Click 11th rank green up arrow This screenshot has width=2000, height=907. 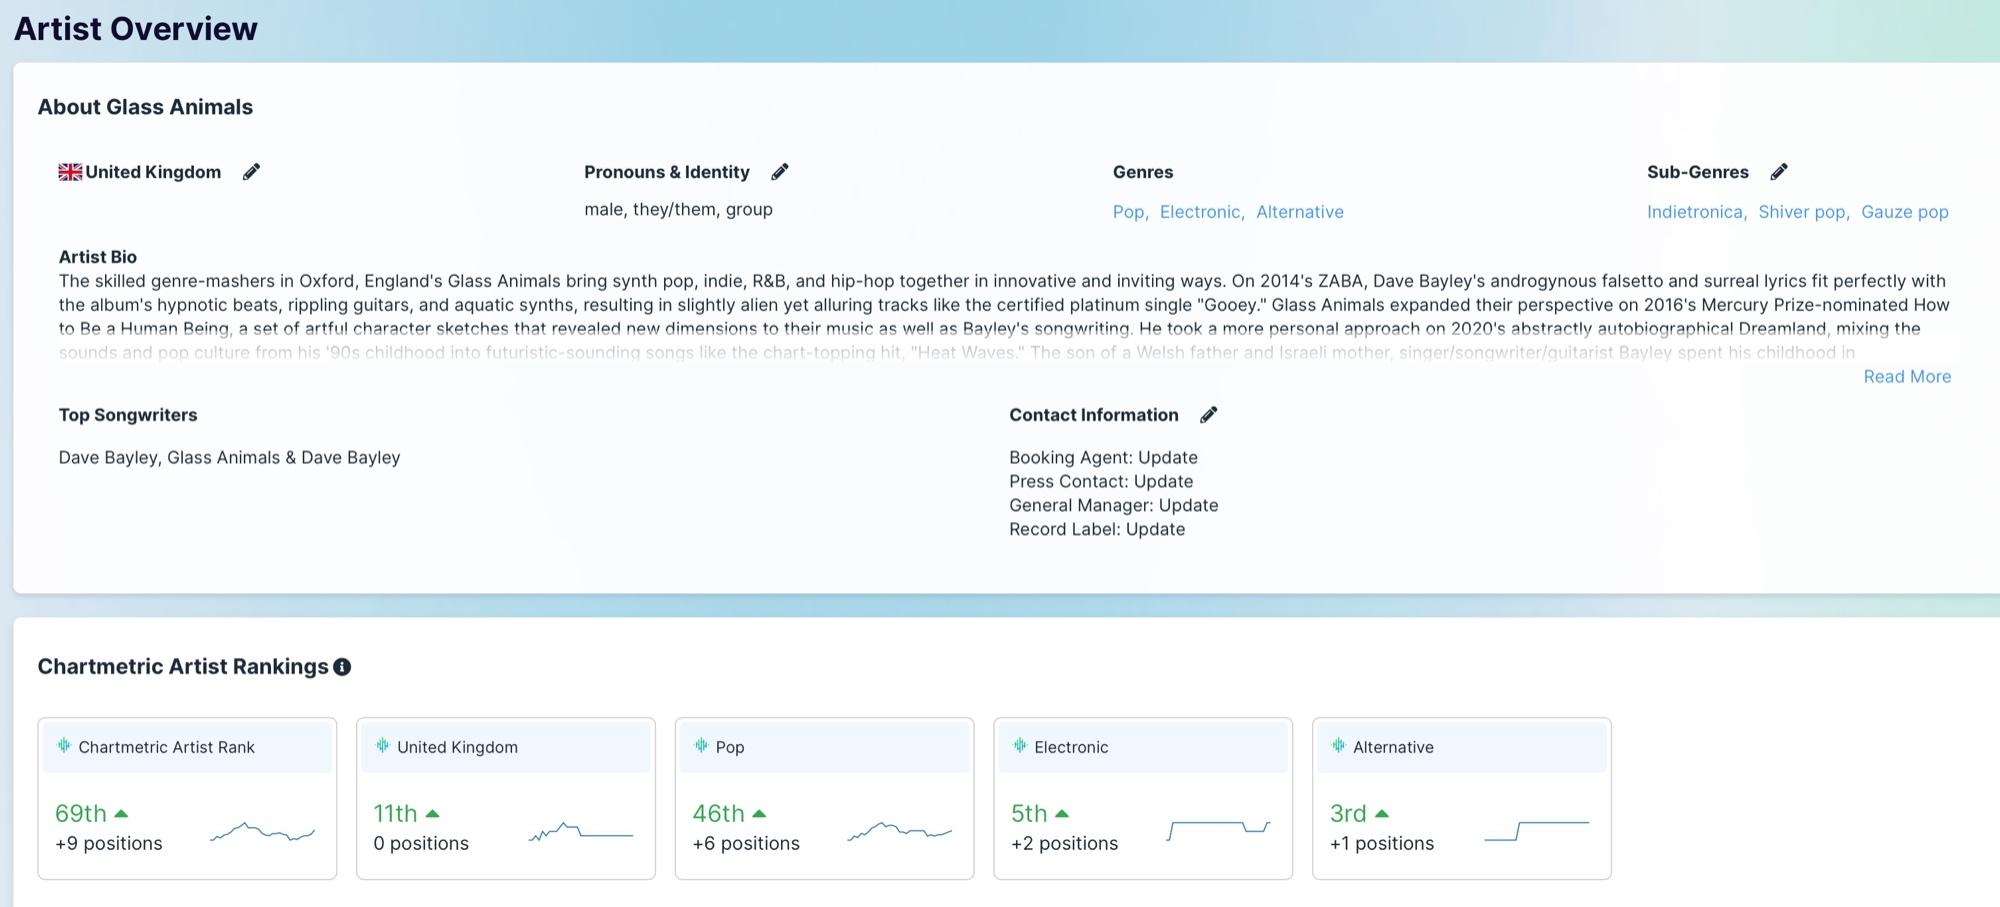pos(432,814)
